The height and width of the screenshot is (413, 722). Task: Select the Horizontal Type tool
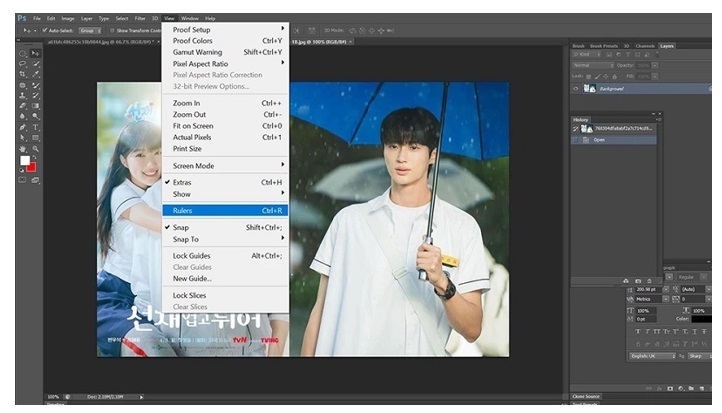37,126
